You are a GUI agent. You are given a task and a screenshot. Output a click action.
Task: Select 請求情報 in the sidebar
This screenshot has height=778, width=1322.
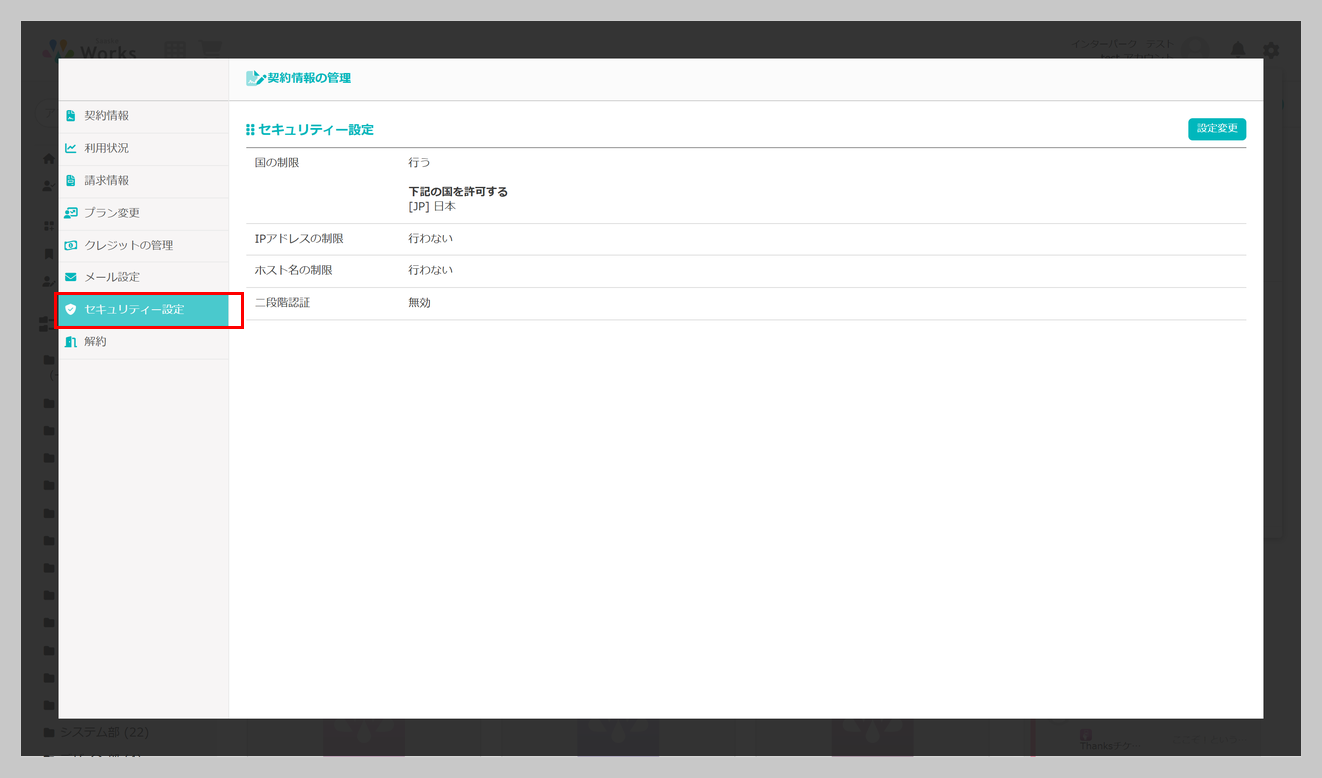[x=143, y=181]
